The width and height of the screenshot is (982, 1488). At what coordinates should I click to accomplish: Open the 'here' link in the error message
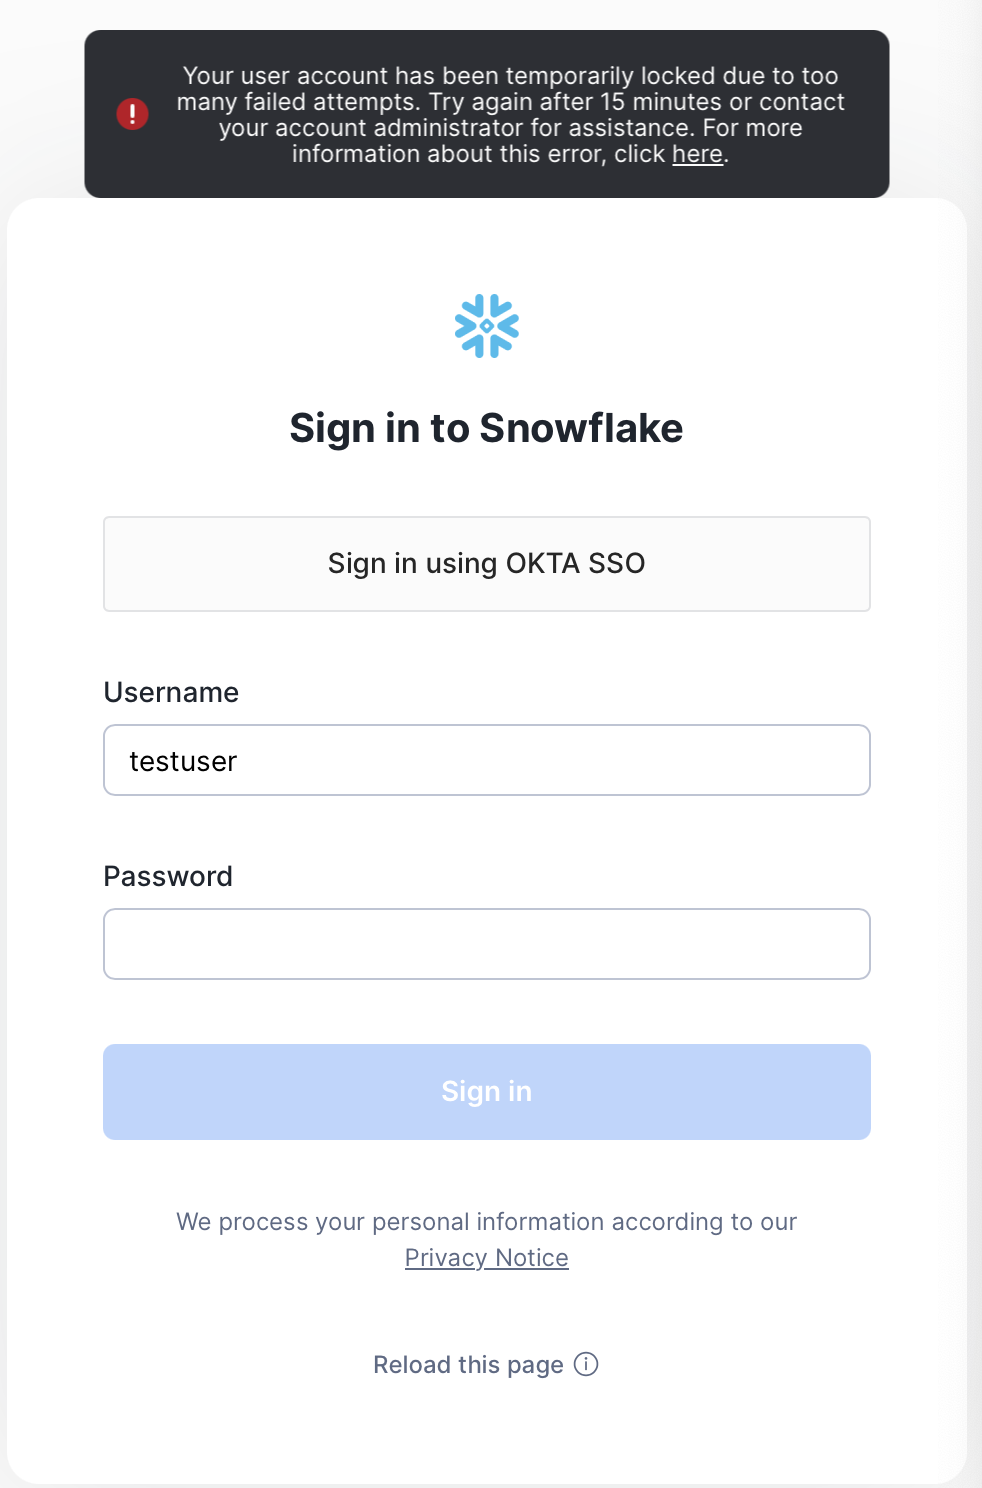(697, 154)
